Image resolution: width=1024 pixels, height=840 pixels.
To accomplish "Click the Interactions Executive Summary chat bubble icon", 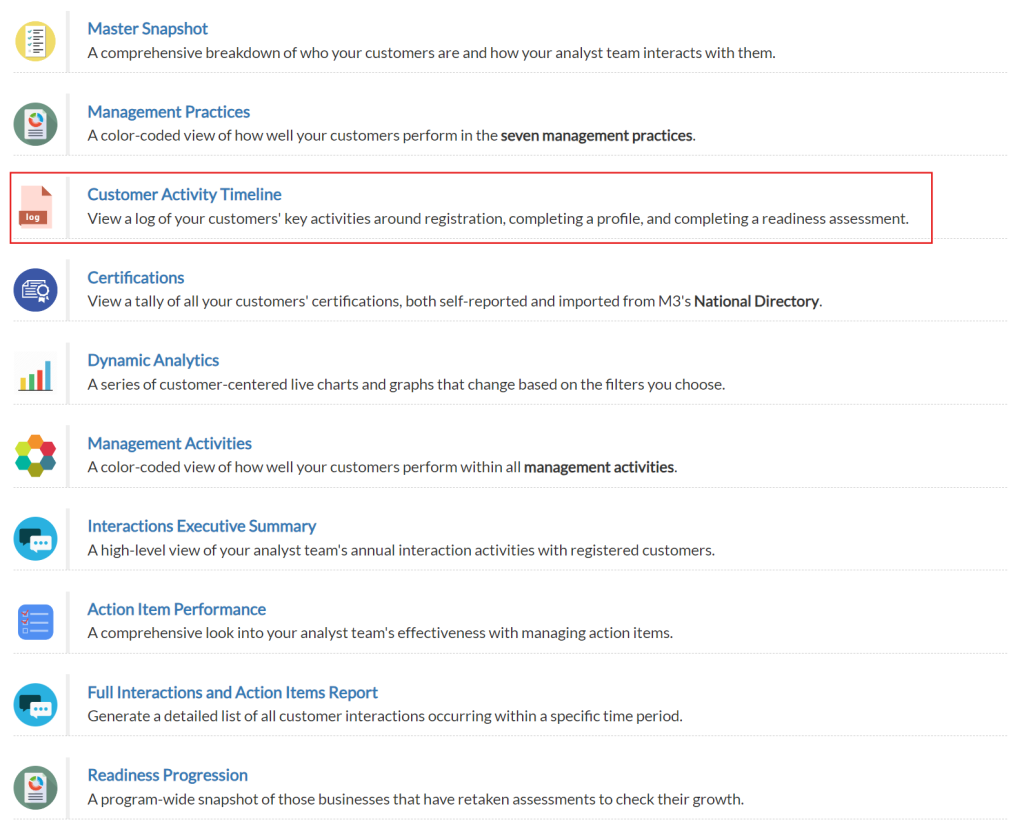I will 36,539.
